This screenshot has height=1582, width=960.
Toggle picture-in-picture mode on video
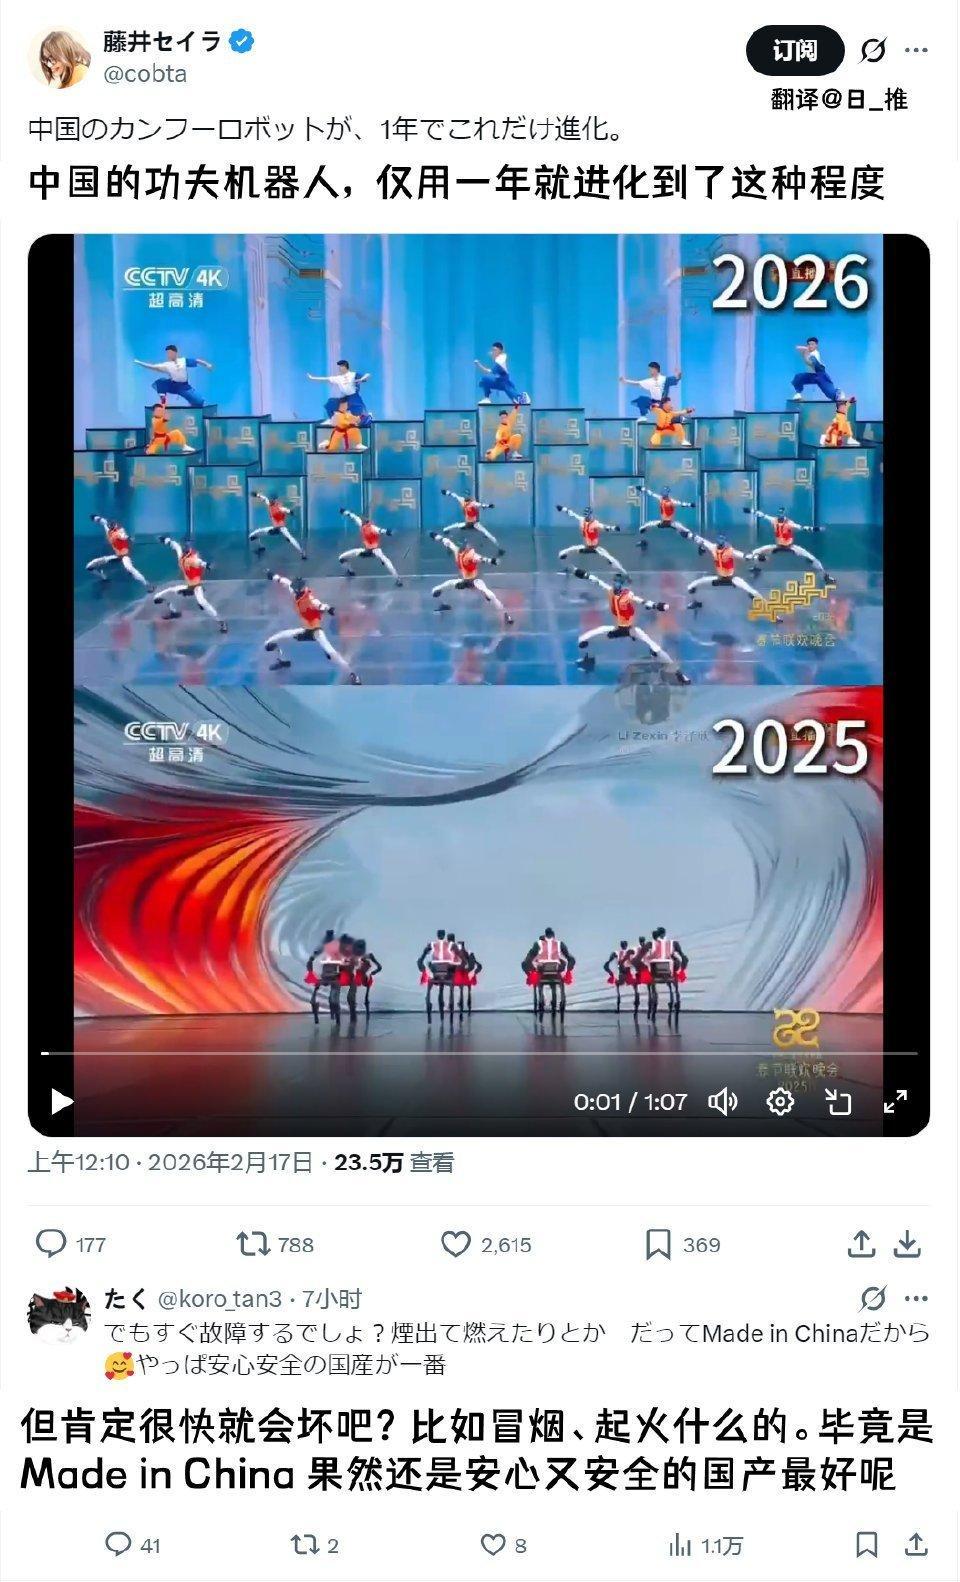click(837, 1101)
